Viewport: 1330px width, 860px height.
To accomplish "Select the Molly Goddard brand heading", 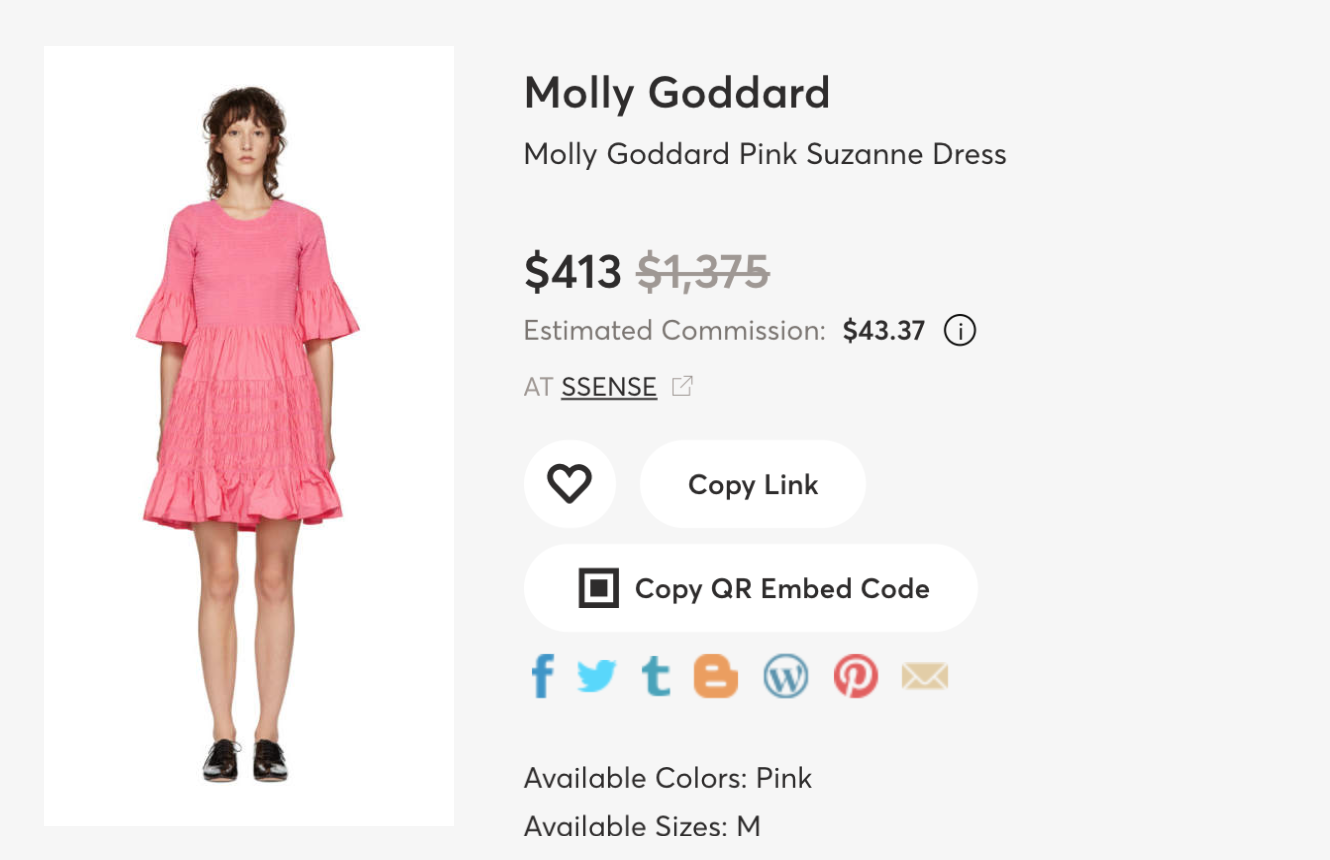I will pyautogui.click(x=677, y=94).
